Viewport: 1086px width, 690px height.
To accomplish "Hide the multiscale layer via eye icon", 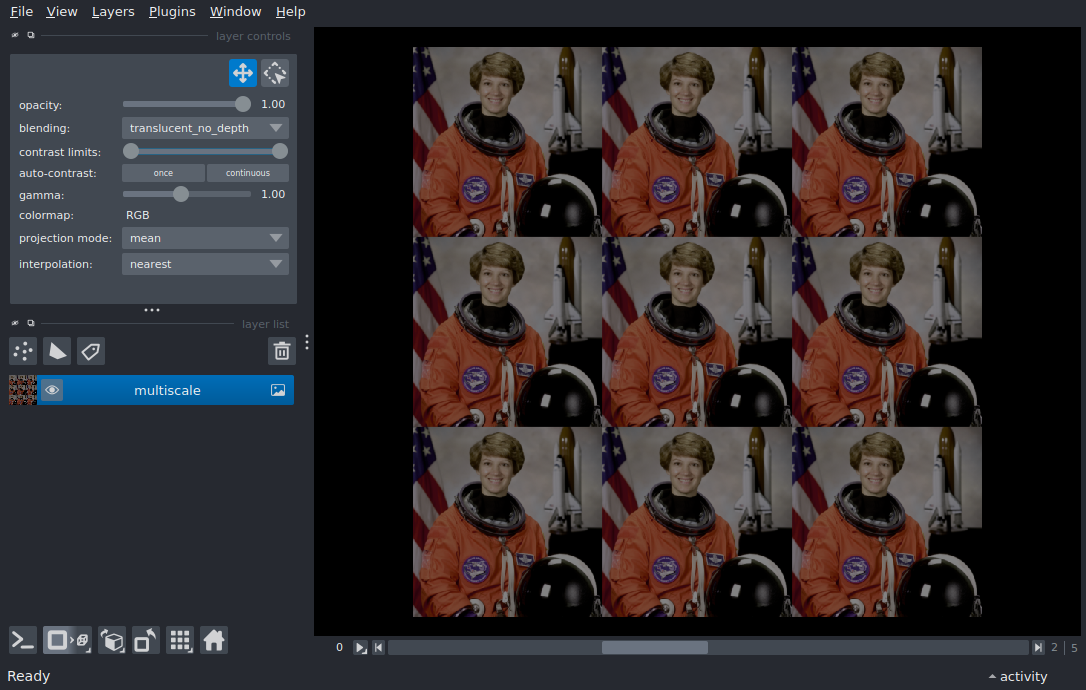I will tap(52, 390).
